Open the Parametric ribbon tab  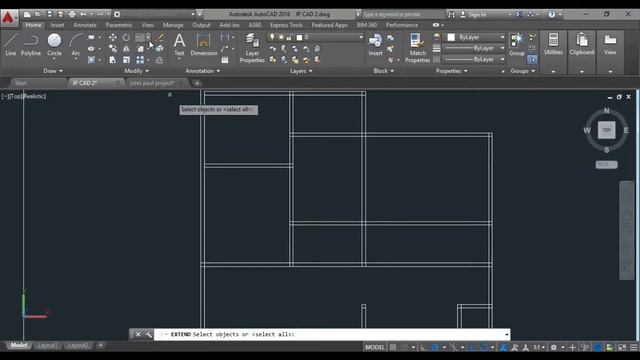(119, 25)
